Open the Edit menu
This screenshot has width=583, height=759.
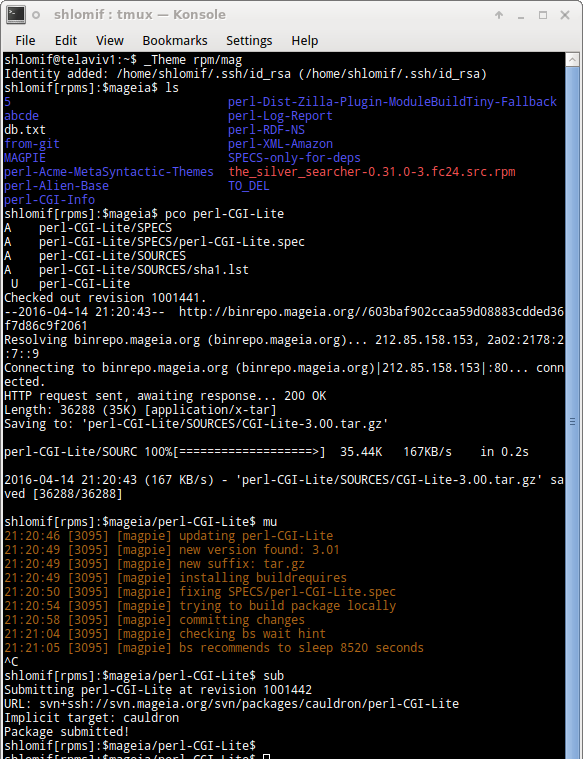66,41
